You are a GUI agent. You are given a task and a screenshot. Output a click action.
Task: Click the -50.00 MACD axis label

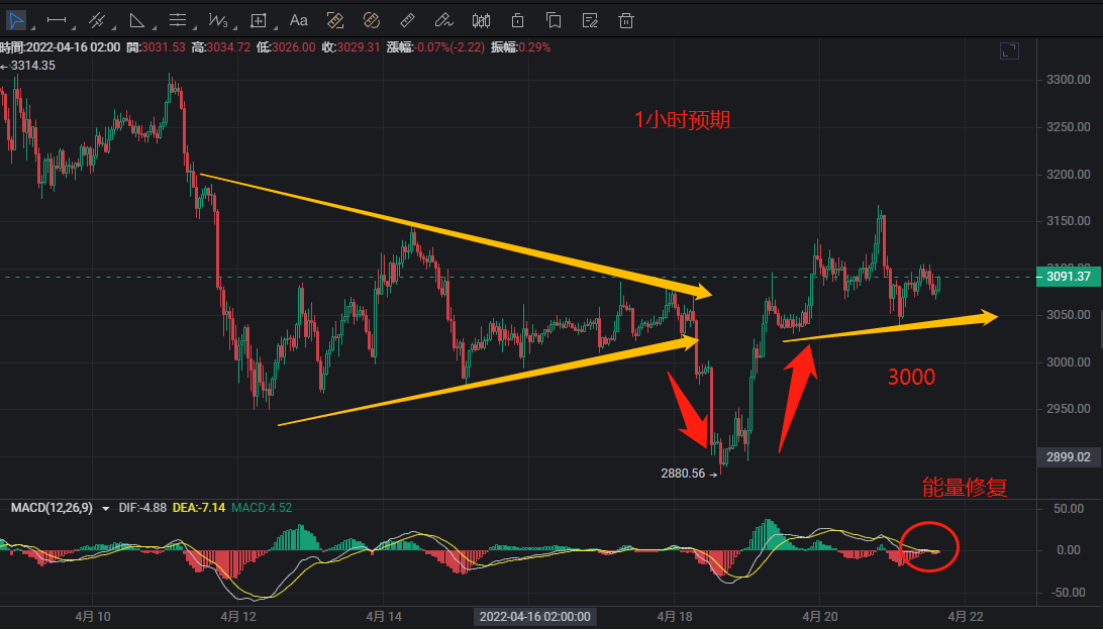1068,592
